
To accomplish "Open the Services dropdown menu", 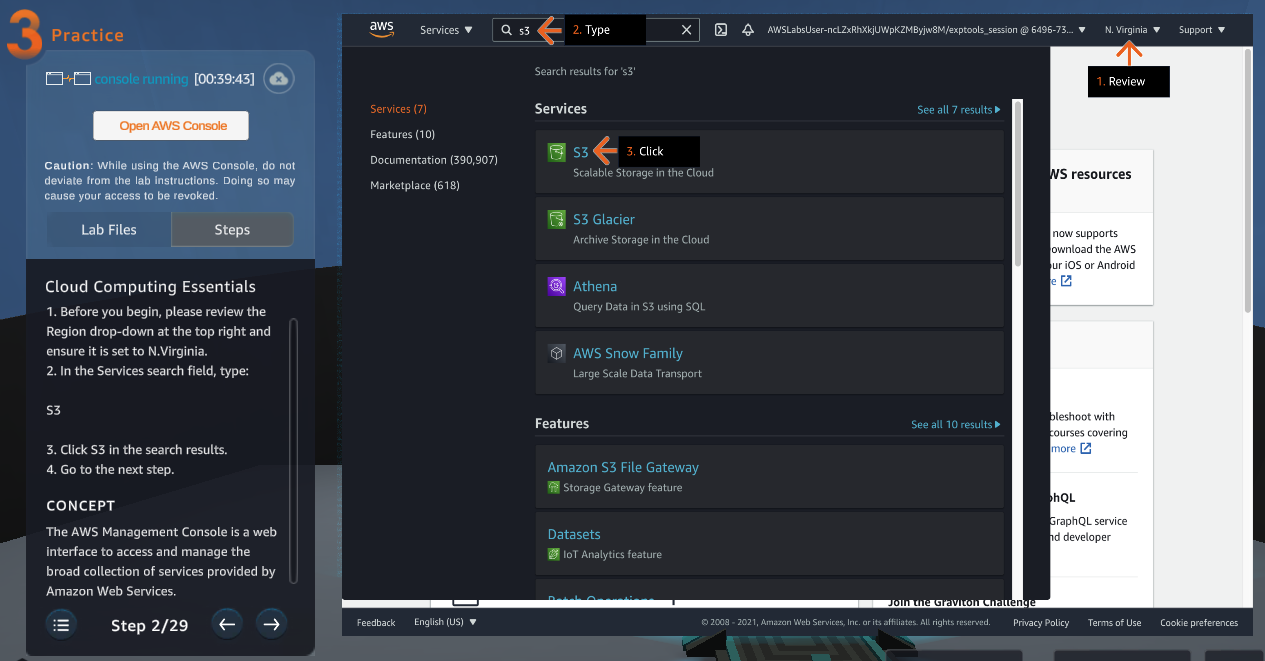I will tap(446, 30).
